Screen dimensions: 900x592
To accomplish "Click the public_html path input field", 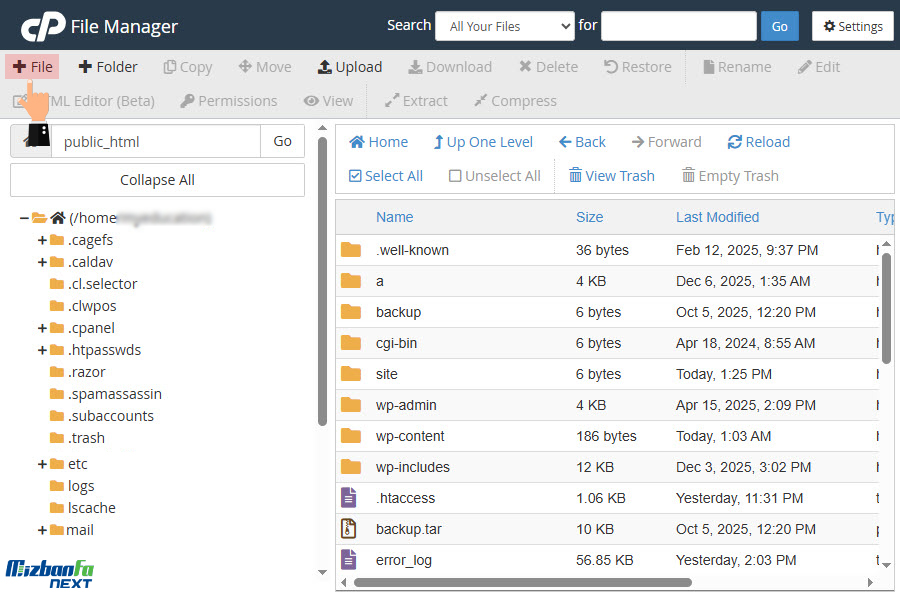I will coord(155,142).
